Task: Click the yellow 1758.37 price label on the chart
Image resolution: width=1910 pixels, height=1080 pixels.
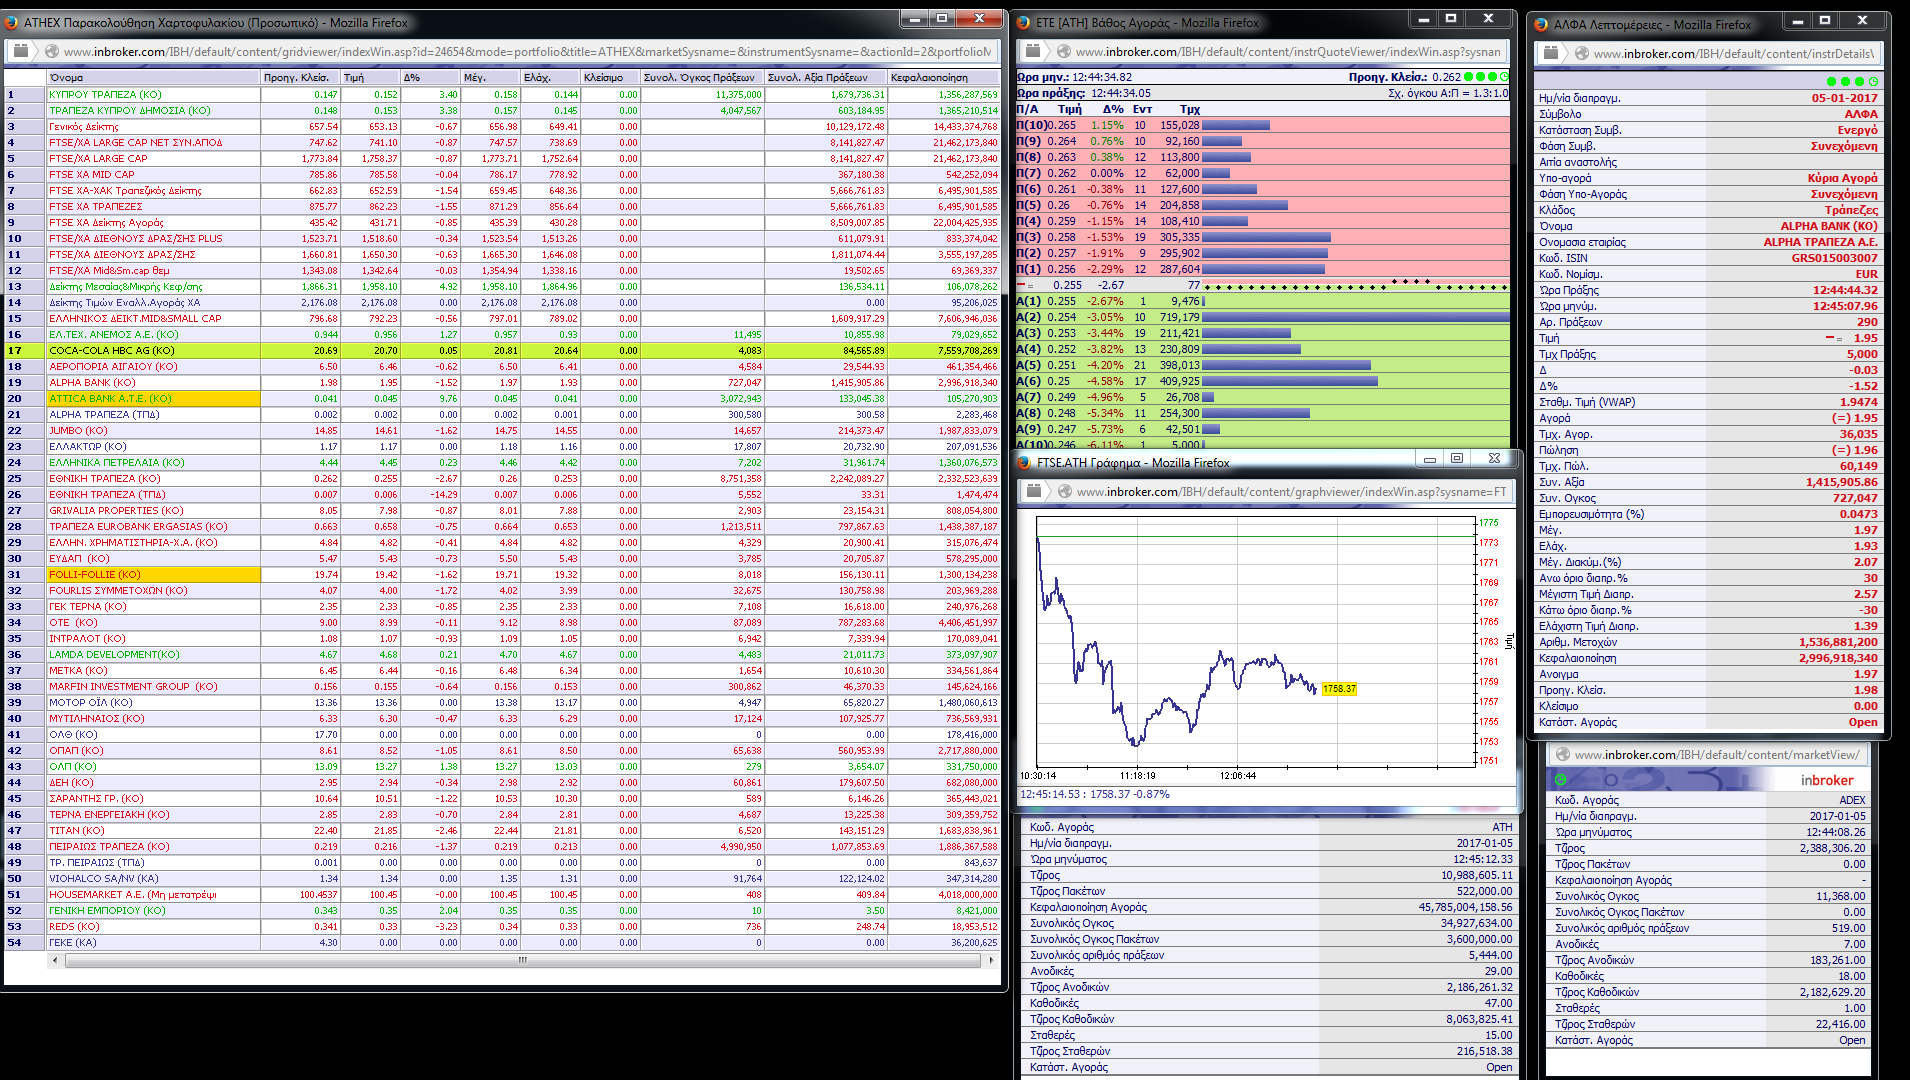Action: pos(1339,689)
